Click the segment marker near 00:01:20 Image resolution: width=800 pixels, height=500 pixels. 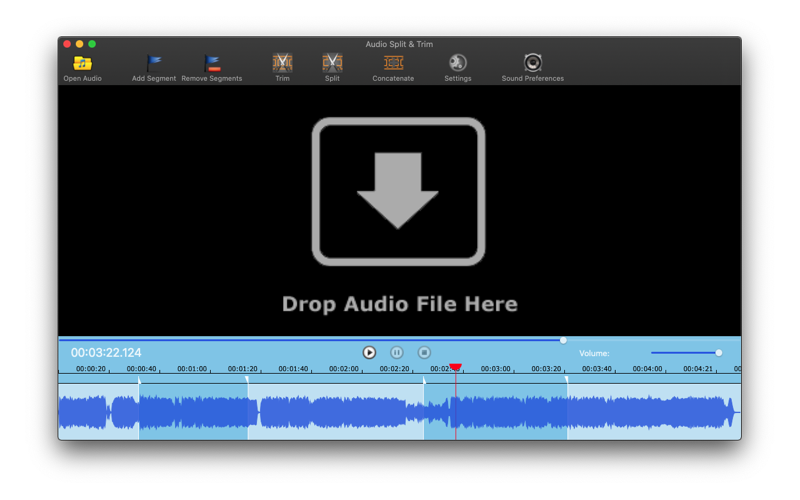tap(247, 380)
